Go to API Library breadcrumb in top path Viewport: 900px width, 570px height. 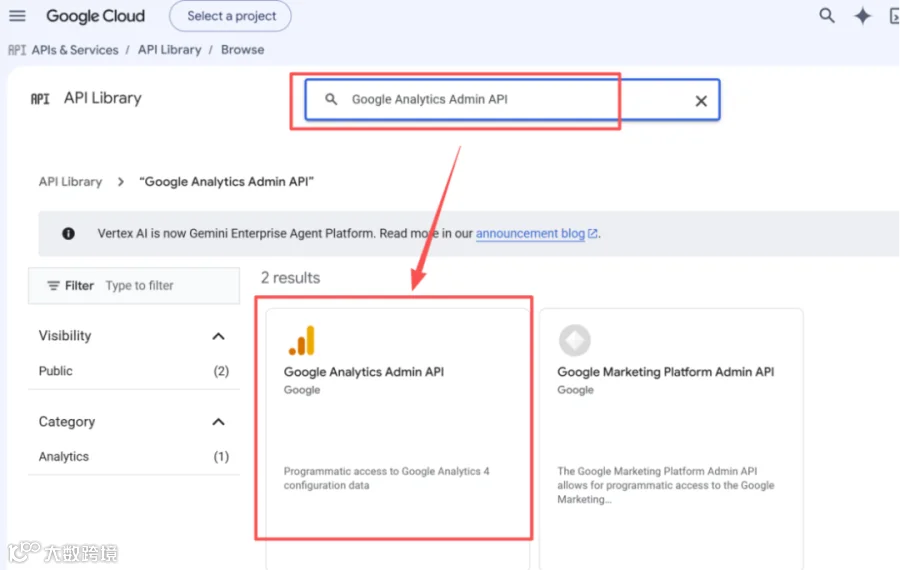pyautogui.click(x=169, y=50)
